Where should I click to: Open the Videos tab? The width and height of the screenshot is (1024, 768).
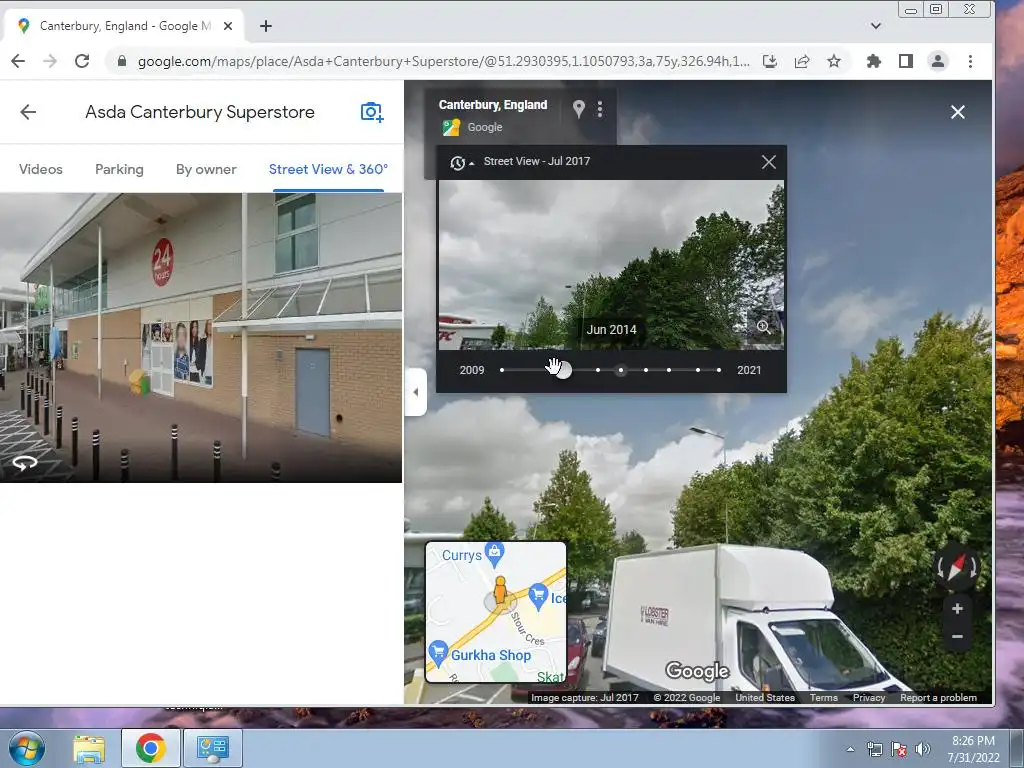point(40,169)
